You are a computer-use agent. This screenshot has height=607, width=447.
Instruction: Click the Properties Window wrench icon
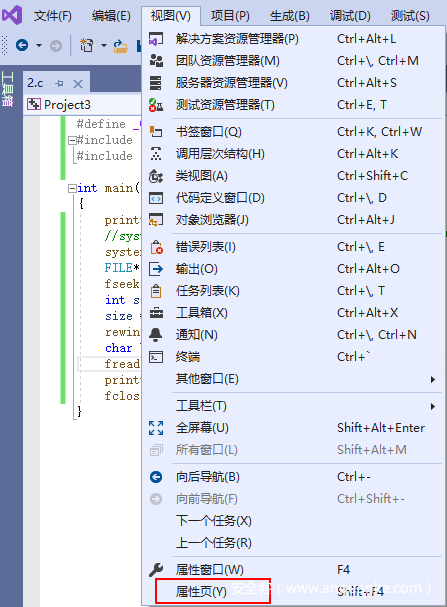click(x=156, y=569)
